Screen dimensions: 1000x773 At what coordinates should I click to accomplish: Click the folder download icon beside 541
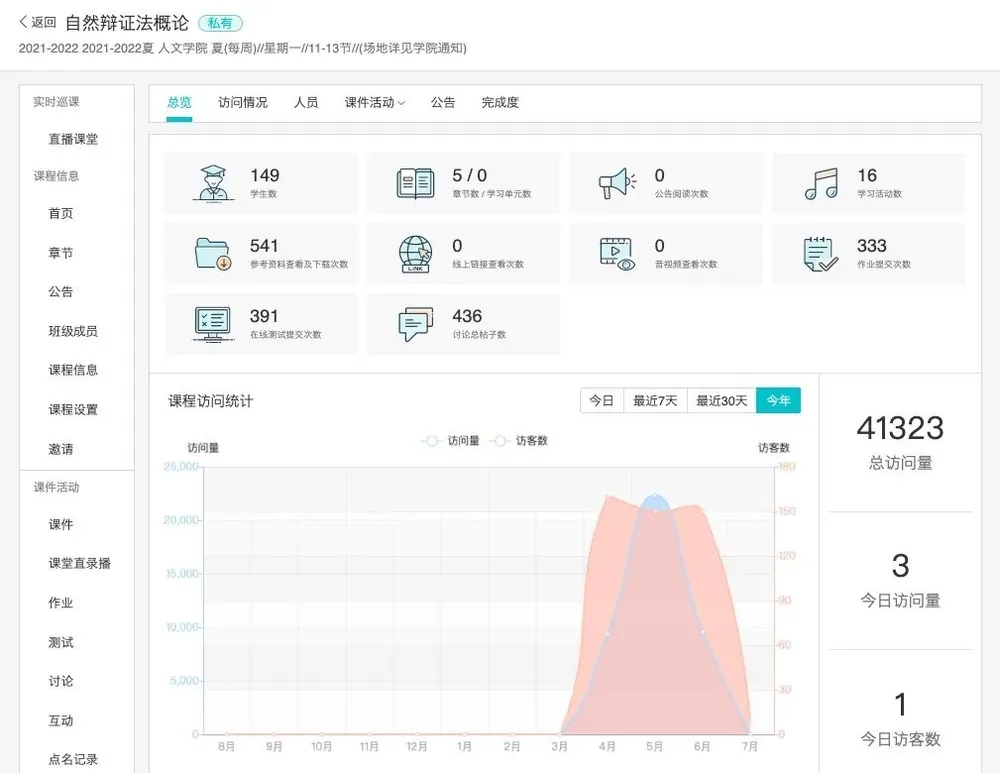pos(213,254)
